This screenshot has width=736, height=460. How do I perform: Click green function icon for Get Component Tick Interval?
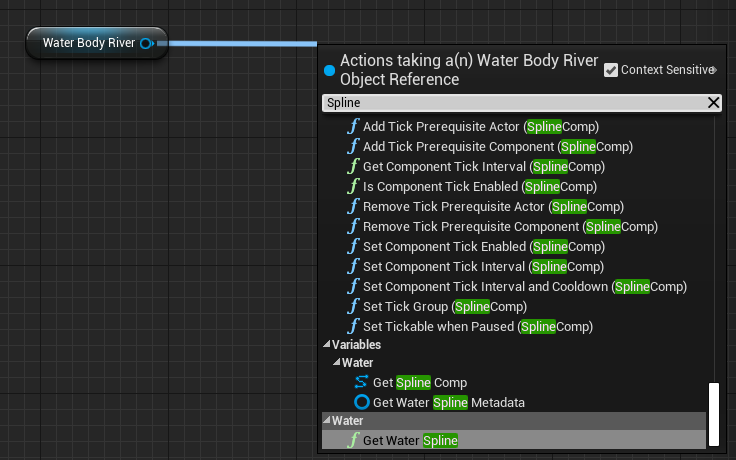point(353,167)
